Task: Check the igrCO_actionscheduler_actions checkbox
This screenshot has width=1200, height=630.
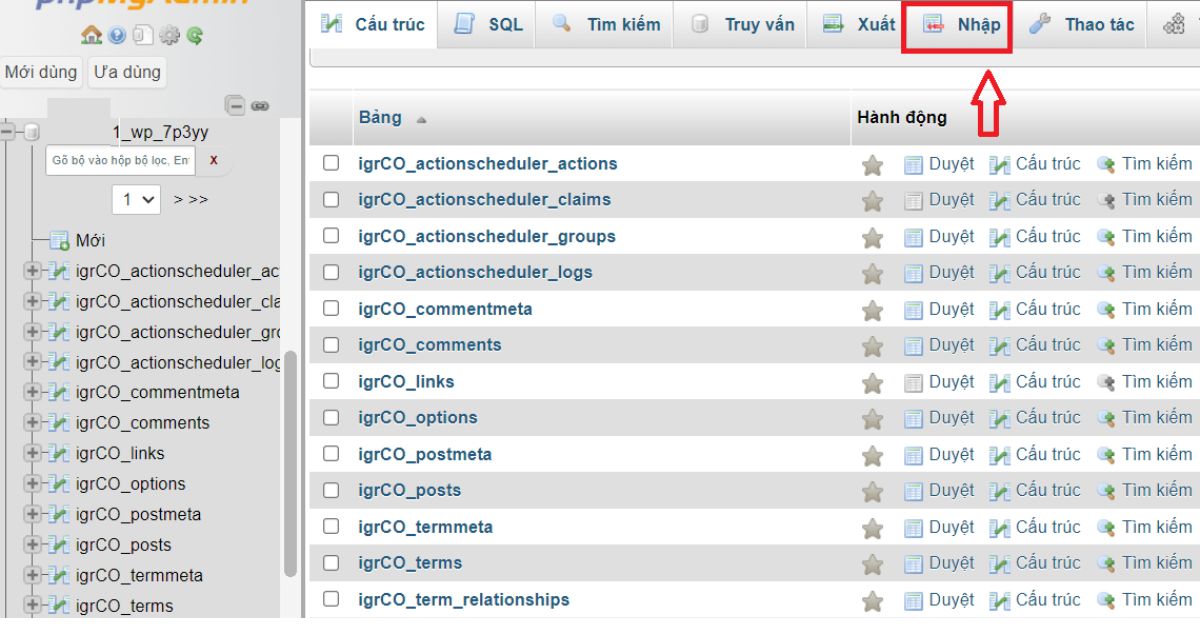Action: (x=331, y=163)
